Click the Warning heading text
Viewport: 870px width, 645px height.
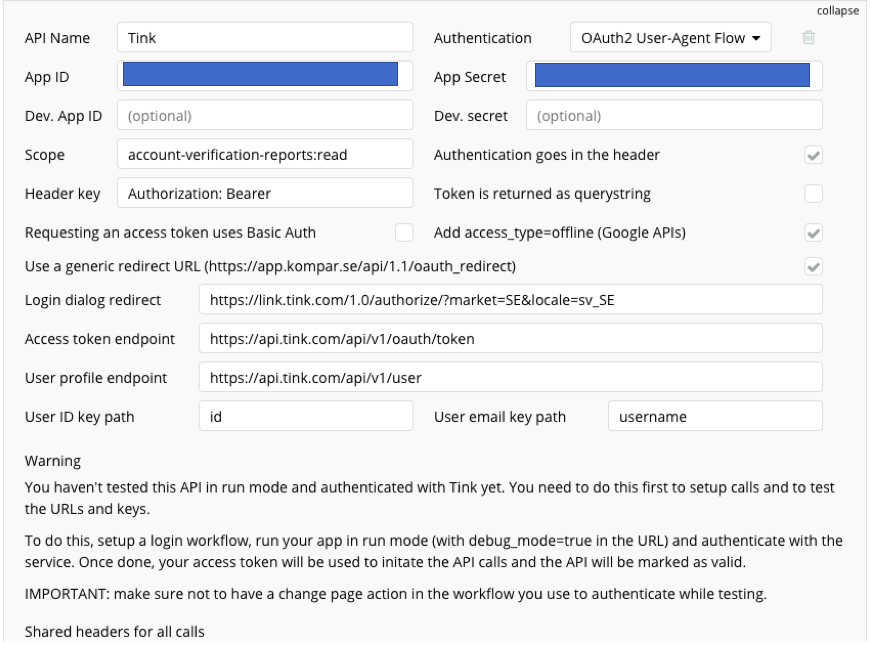tap(53, 461)
